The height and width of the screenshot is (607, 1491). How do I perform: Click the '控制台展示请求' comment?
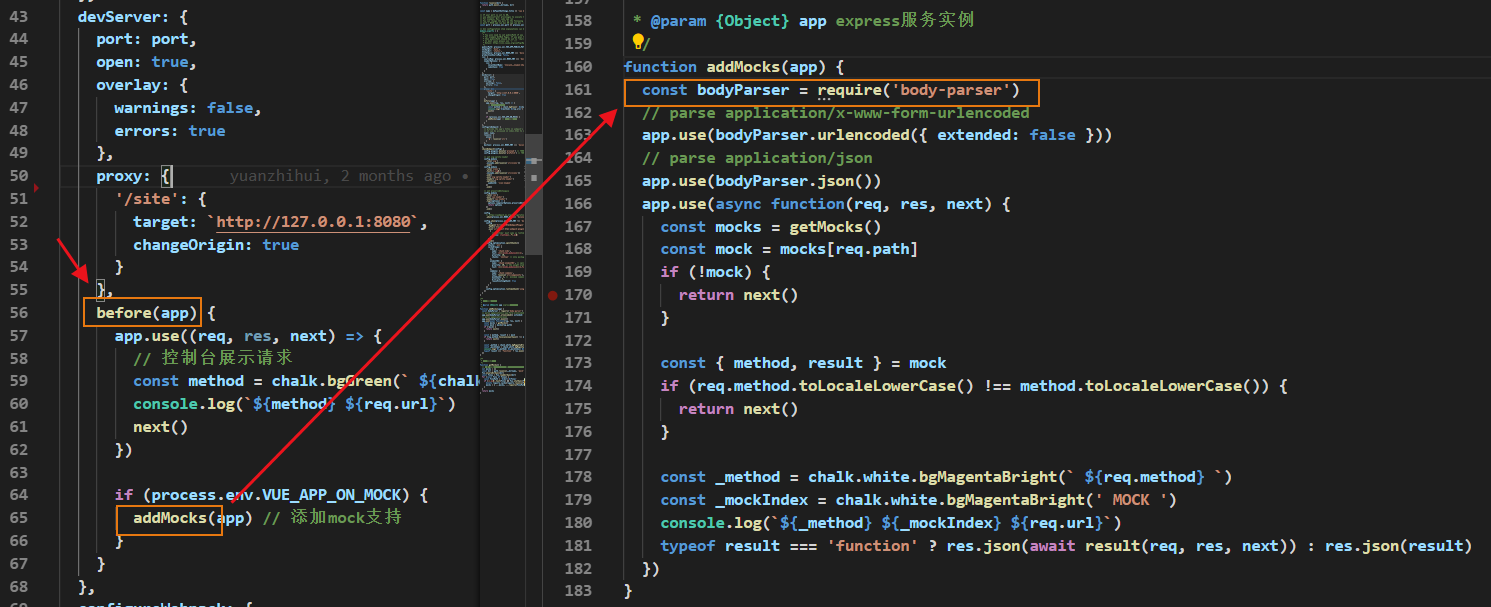pyautogui.click(x=212, y=358)
